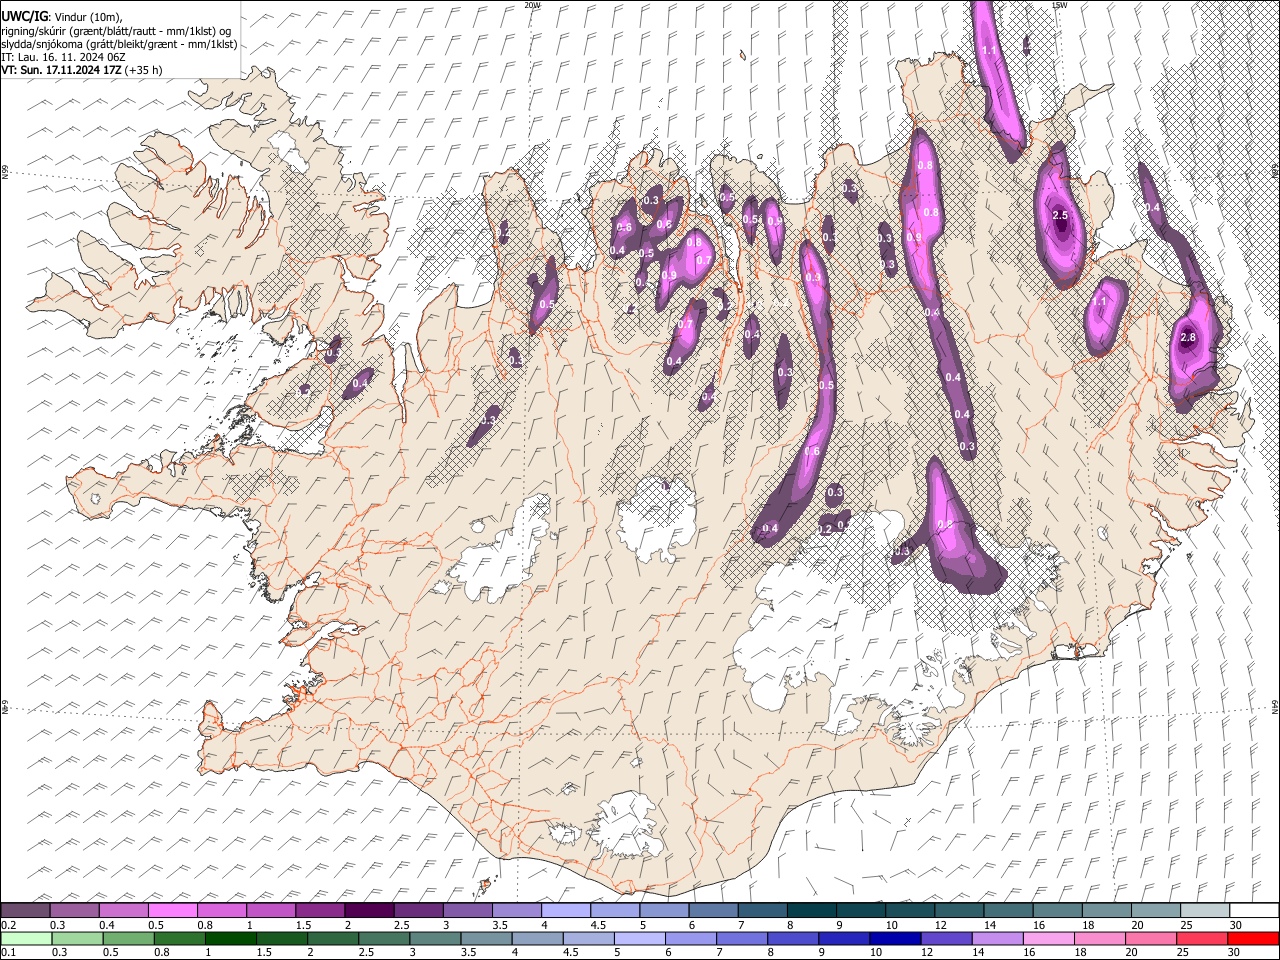Click the "0.1" label in the bottom legend row

8,952
